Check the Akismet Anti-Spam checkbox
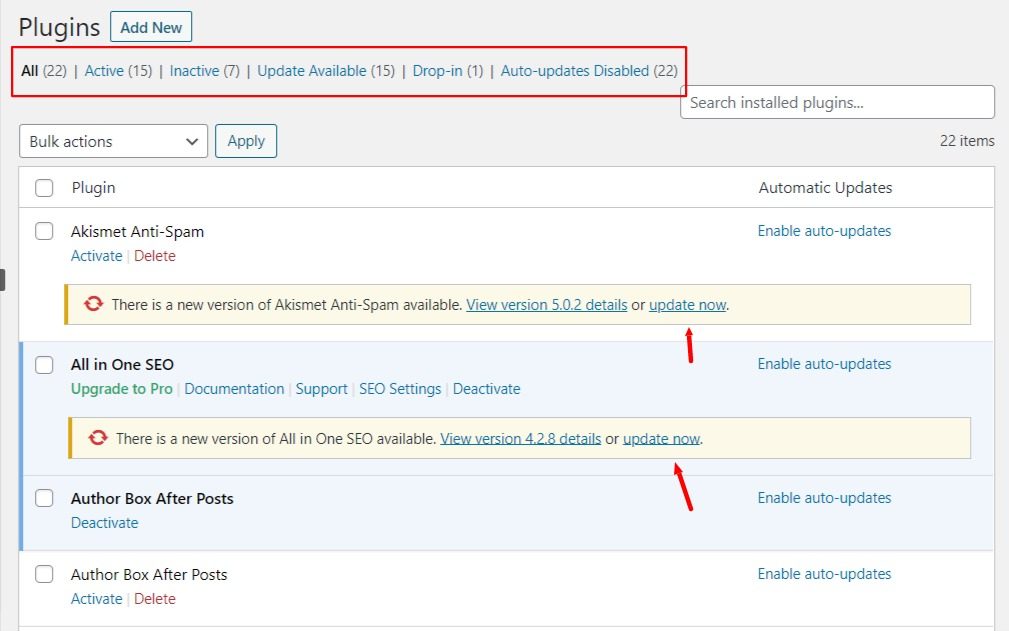This screenshot has width=1009, height=631. pos(44,231)
